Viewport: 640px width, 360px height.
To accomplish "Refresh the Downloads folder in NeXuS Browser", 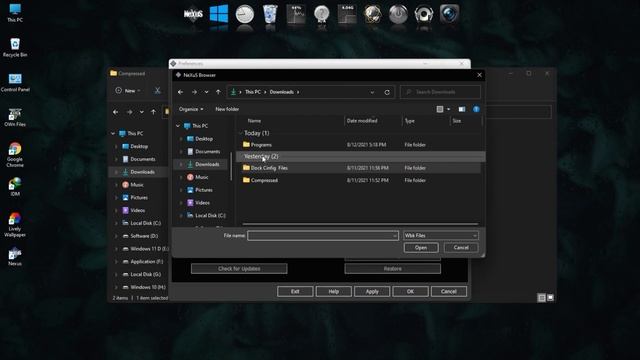I will click(x=387, y=92).
